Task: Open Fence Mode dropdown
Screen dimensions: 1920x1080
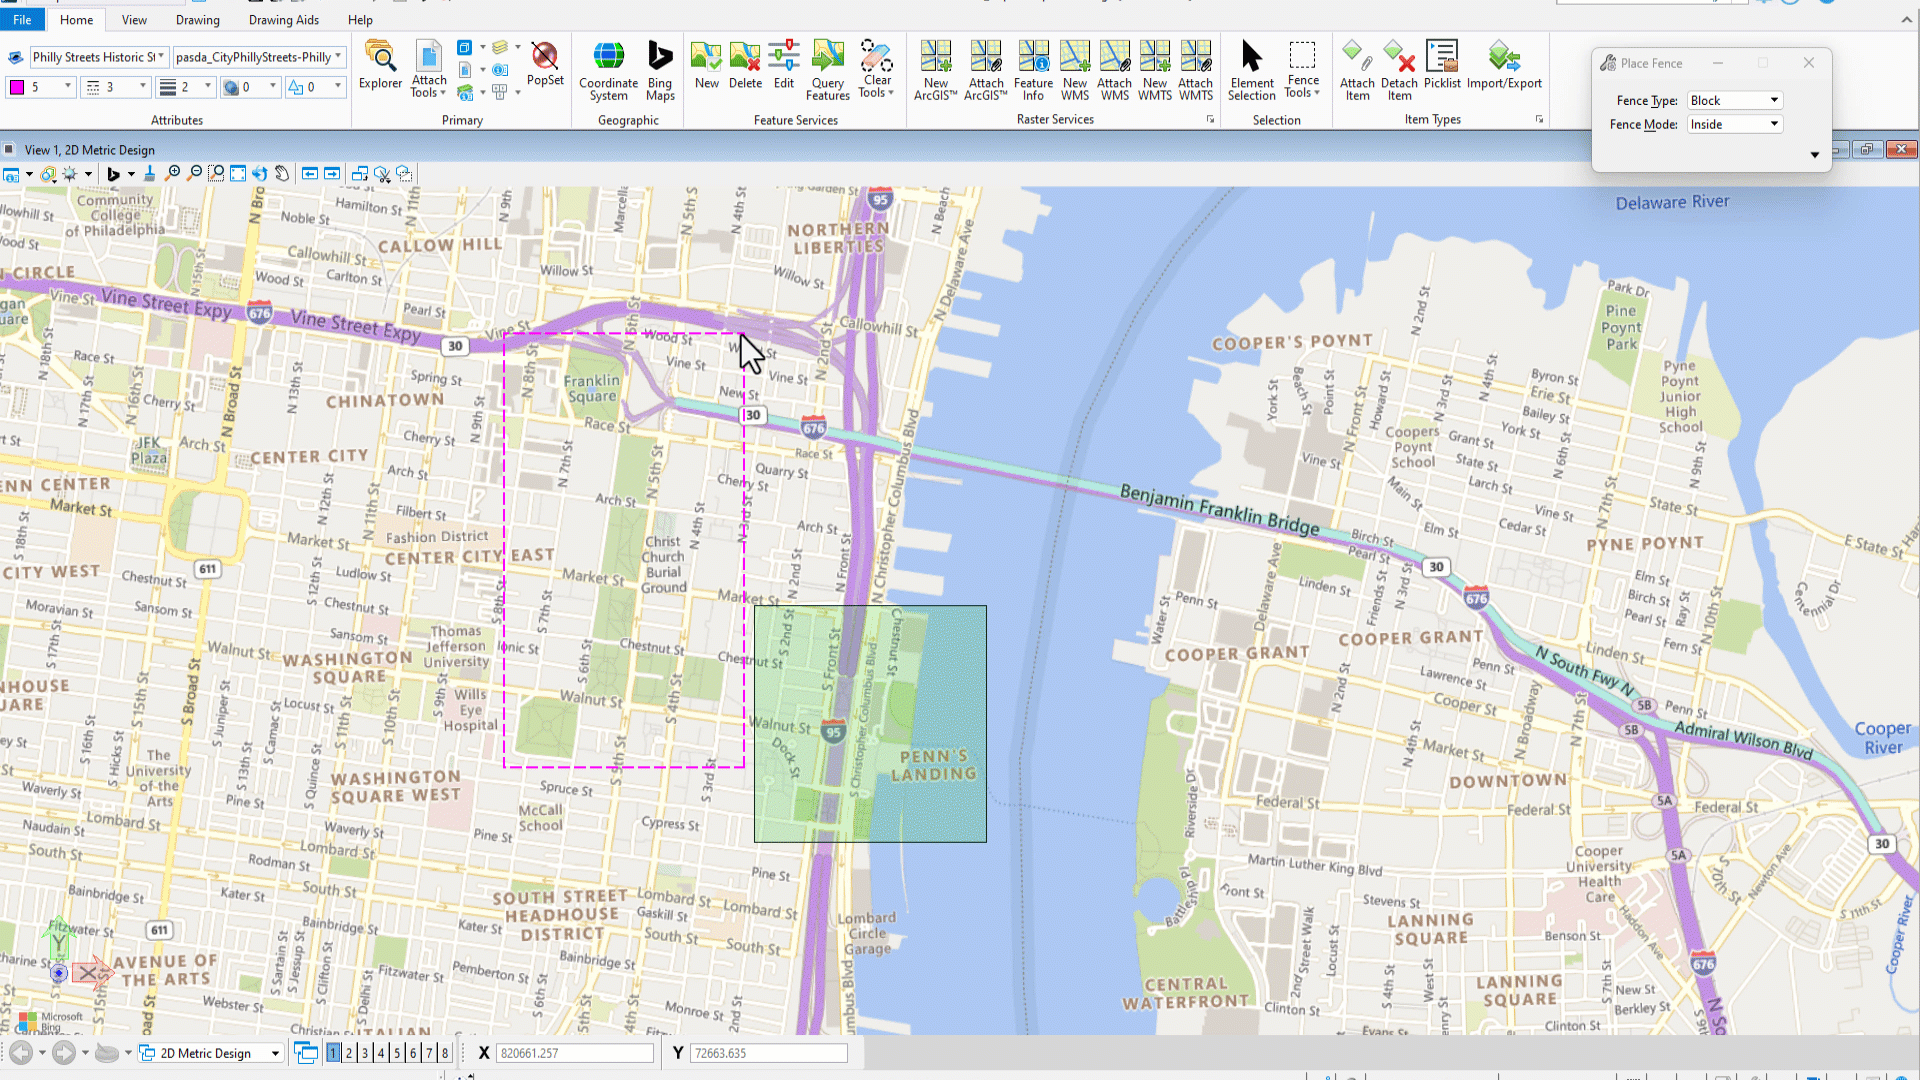Action: click(x=1735, y=124)
